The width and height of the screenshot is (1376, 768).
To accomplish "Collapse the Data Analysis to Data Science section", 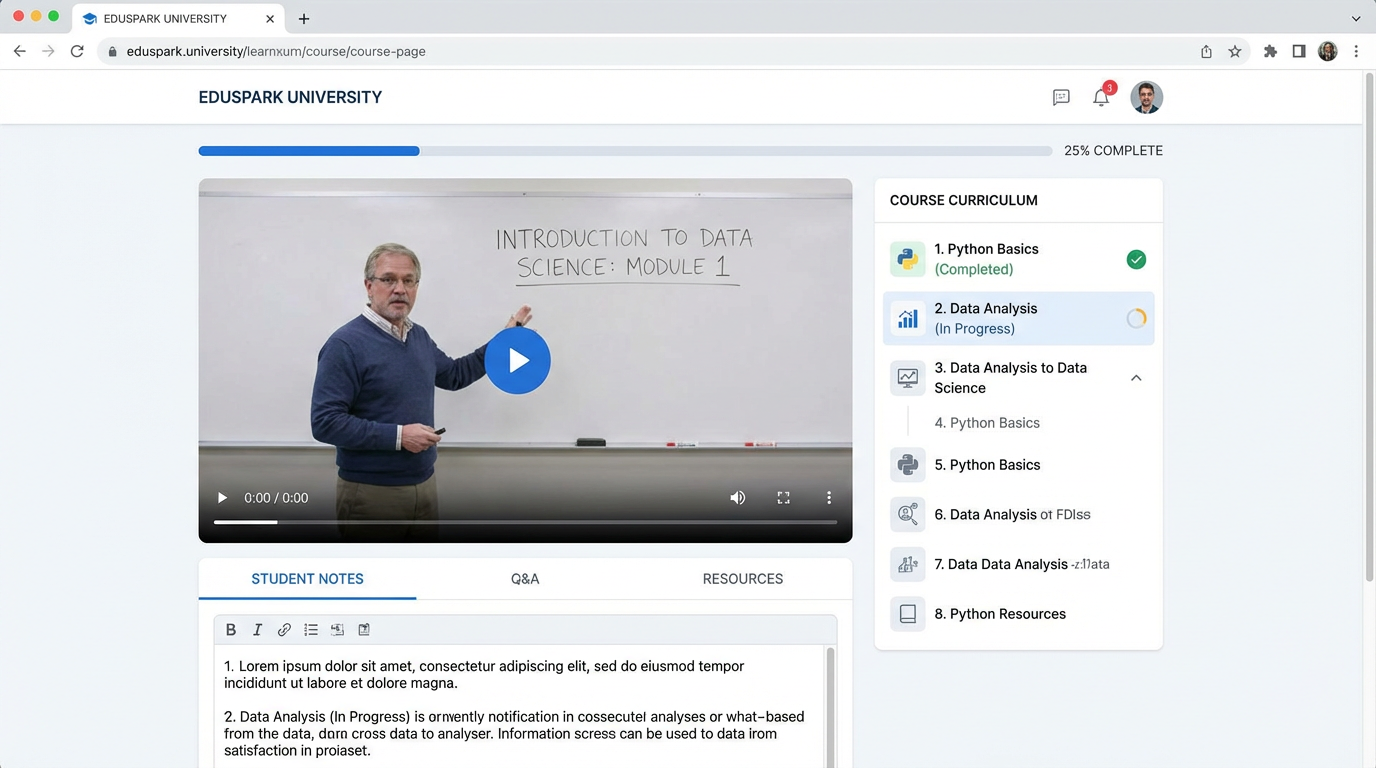I will point(1136,378).
